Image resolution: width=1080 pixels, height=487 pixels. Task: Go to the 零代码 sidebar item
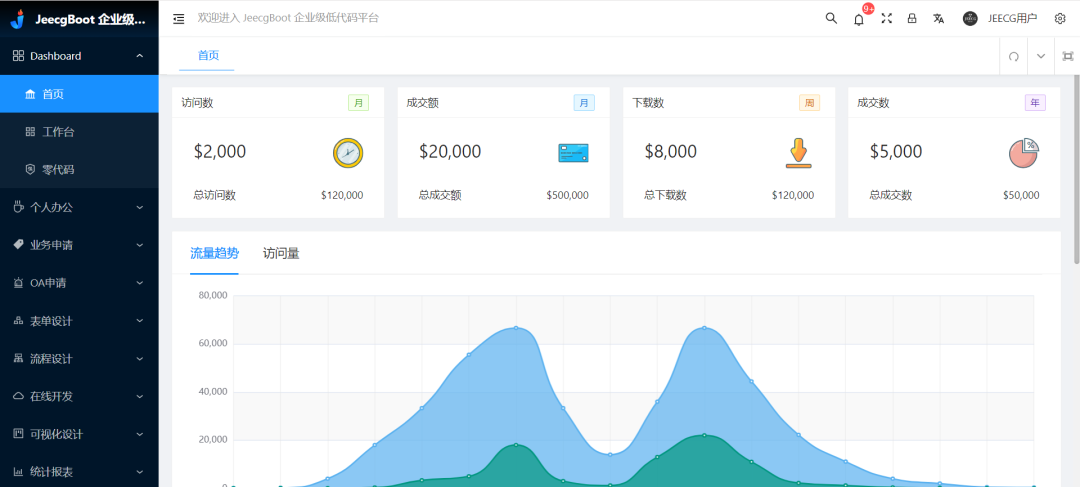pyautogui.click(x=58, y=170)
